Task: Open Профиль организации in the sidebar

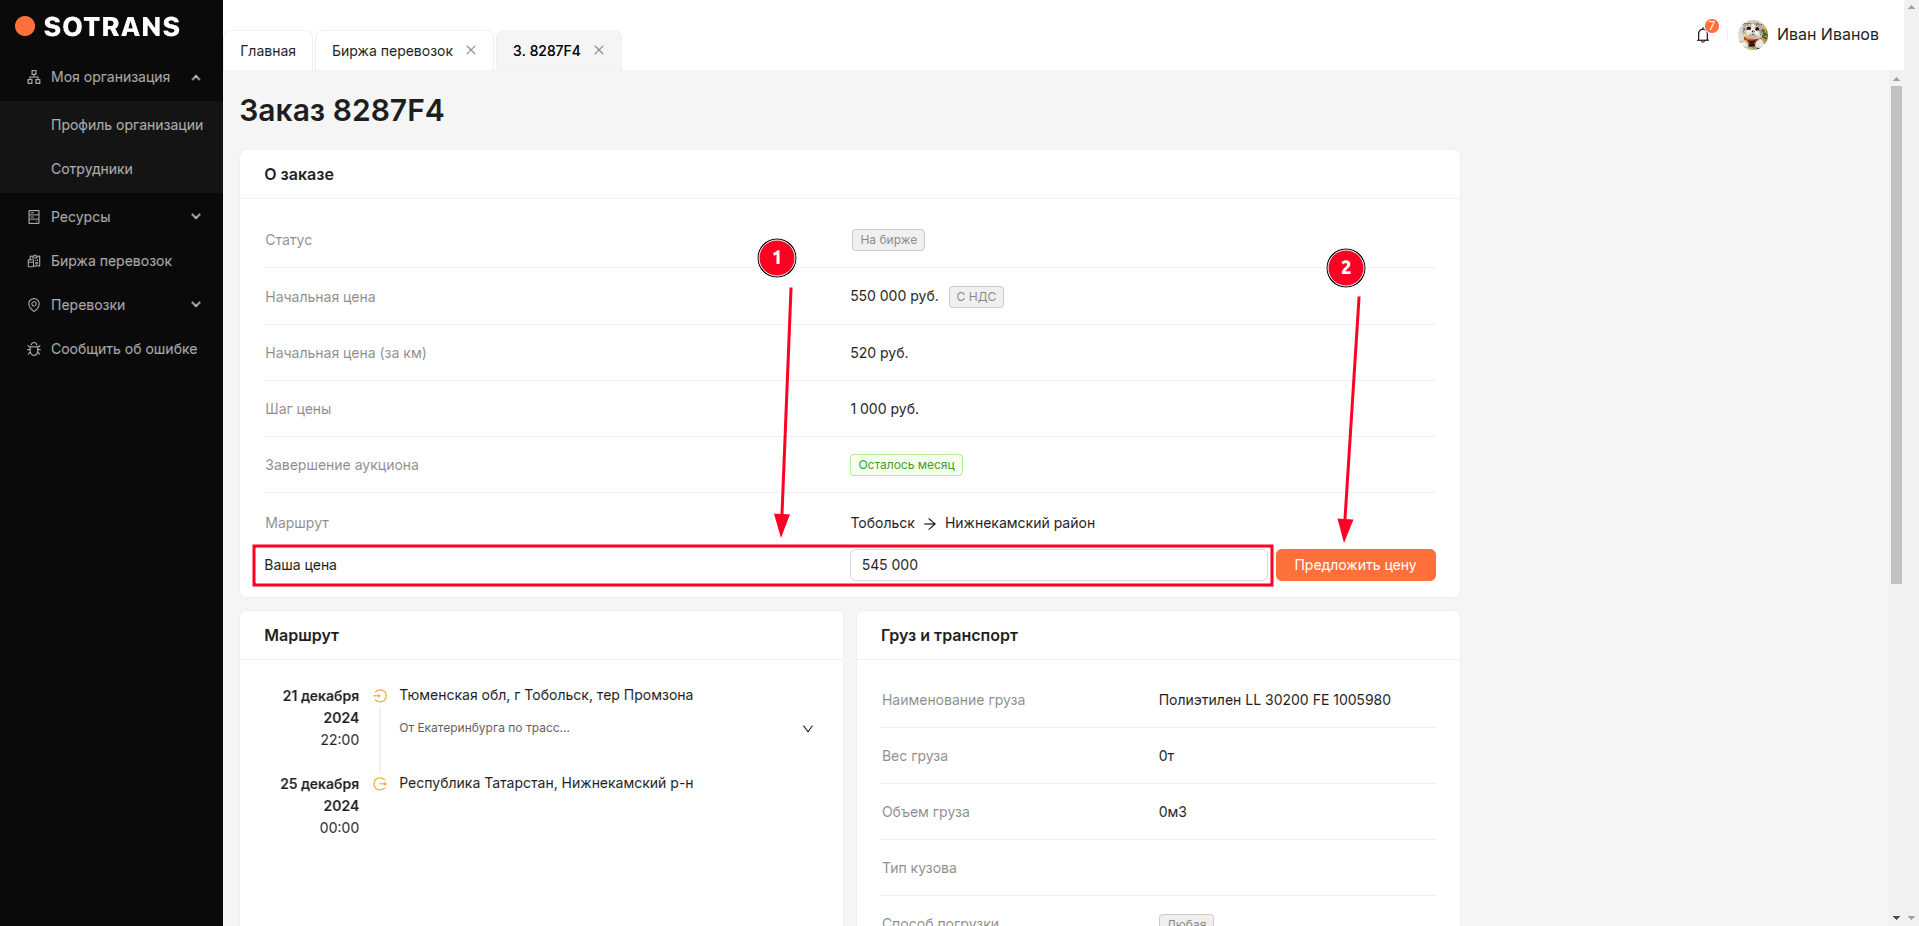Action: coord(127,125)
